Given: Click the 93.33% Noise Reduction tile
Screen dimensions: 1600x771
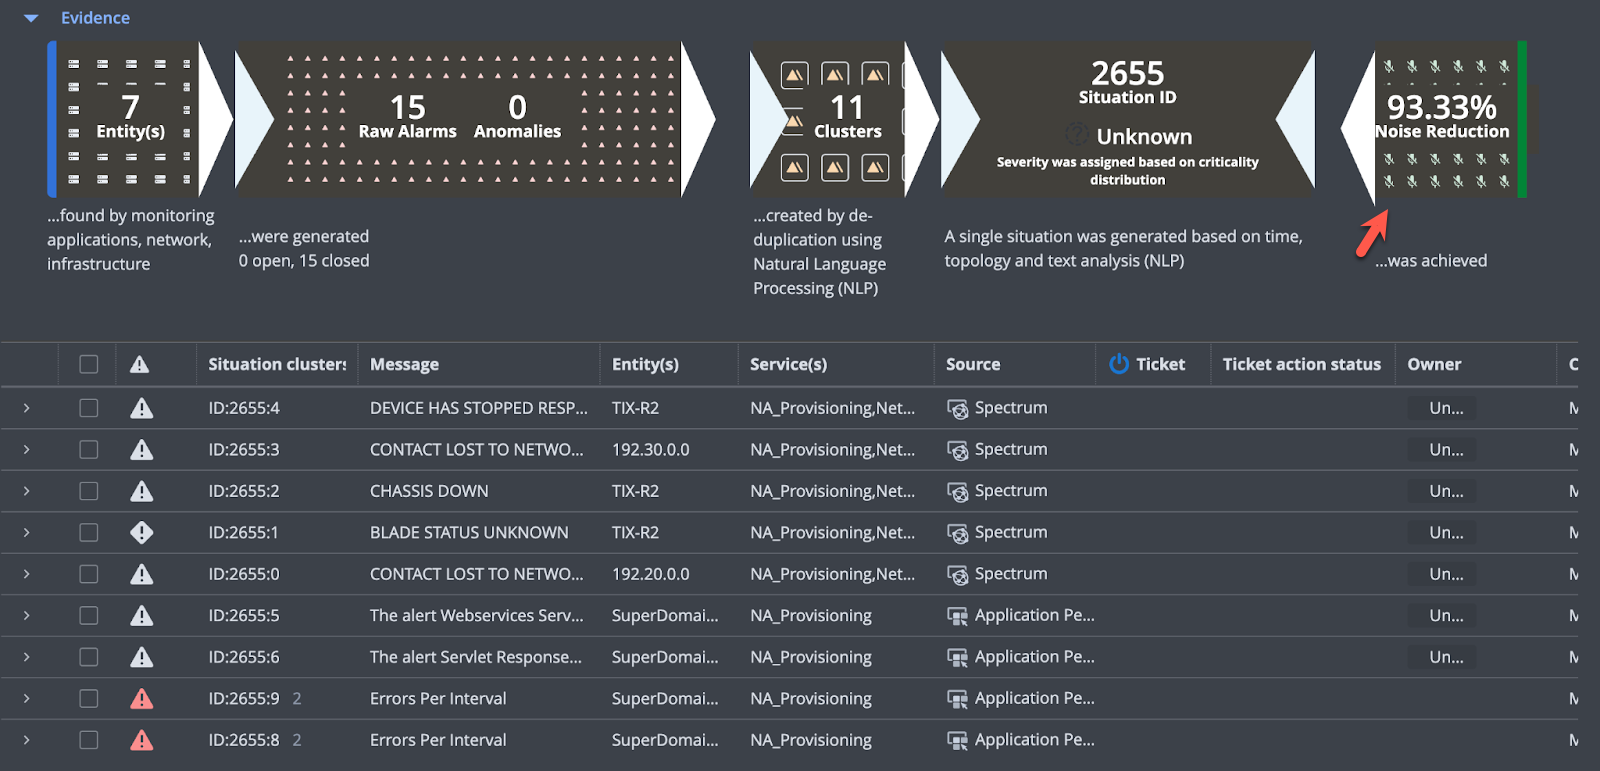Looking at the screenshot, I should tap(1434, 119).
